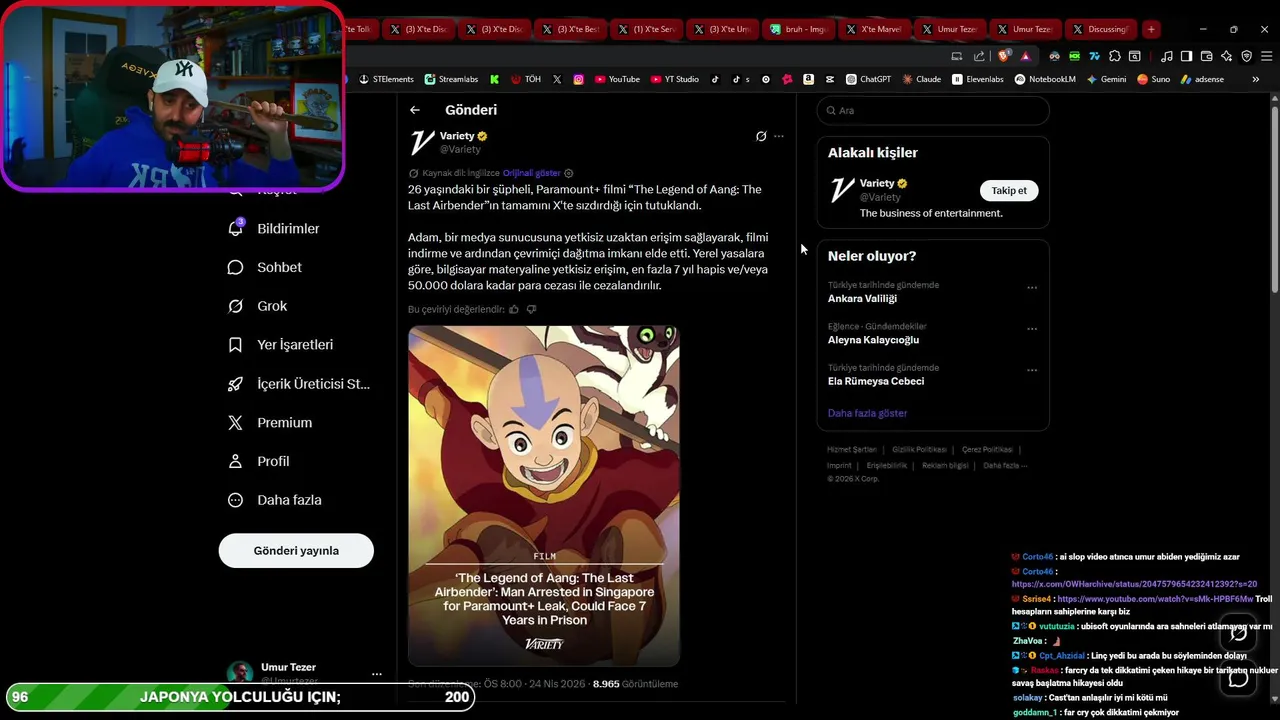Switch to Discussing browser tab

1101,29
